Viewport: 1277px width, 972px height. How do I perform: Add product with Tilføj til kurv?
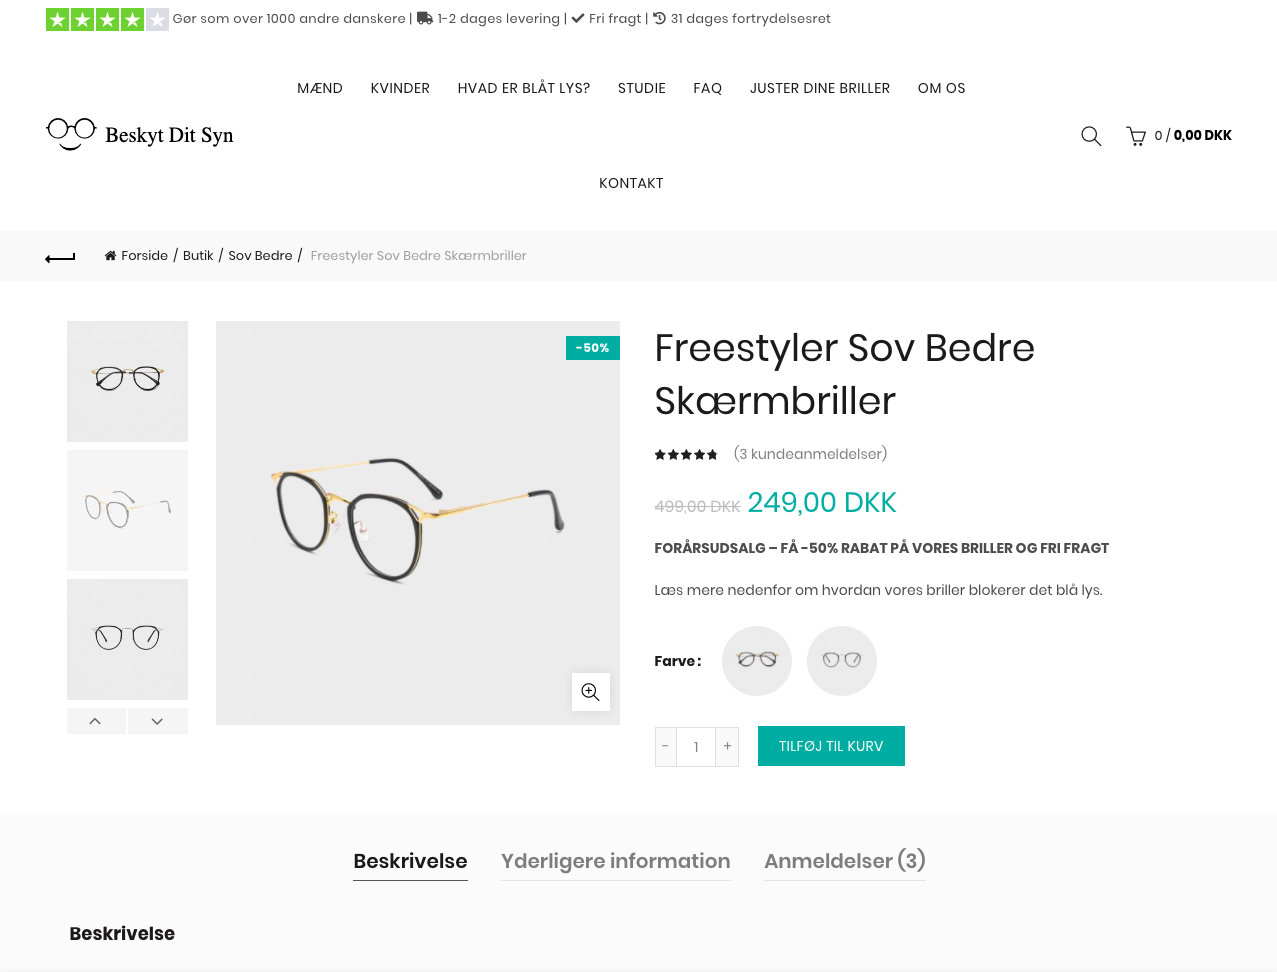tap(831, 746)
